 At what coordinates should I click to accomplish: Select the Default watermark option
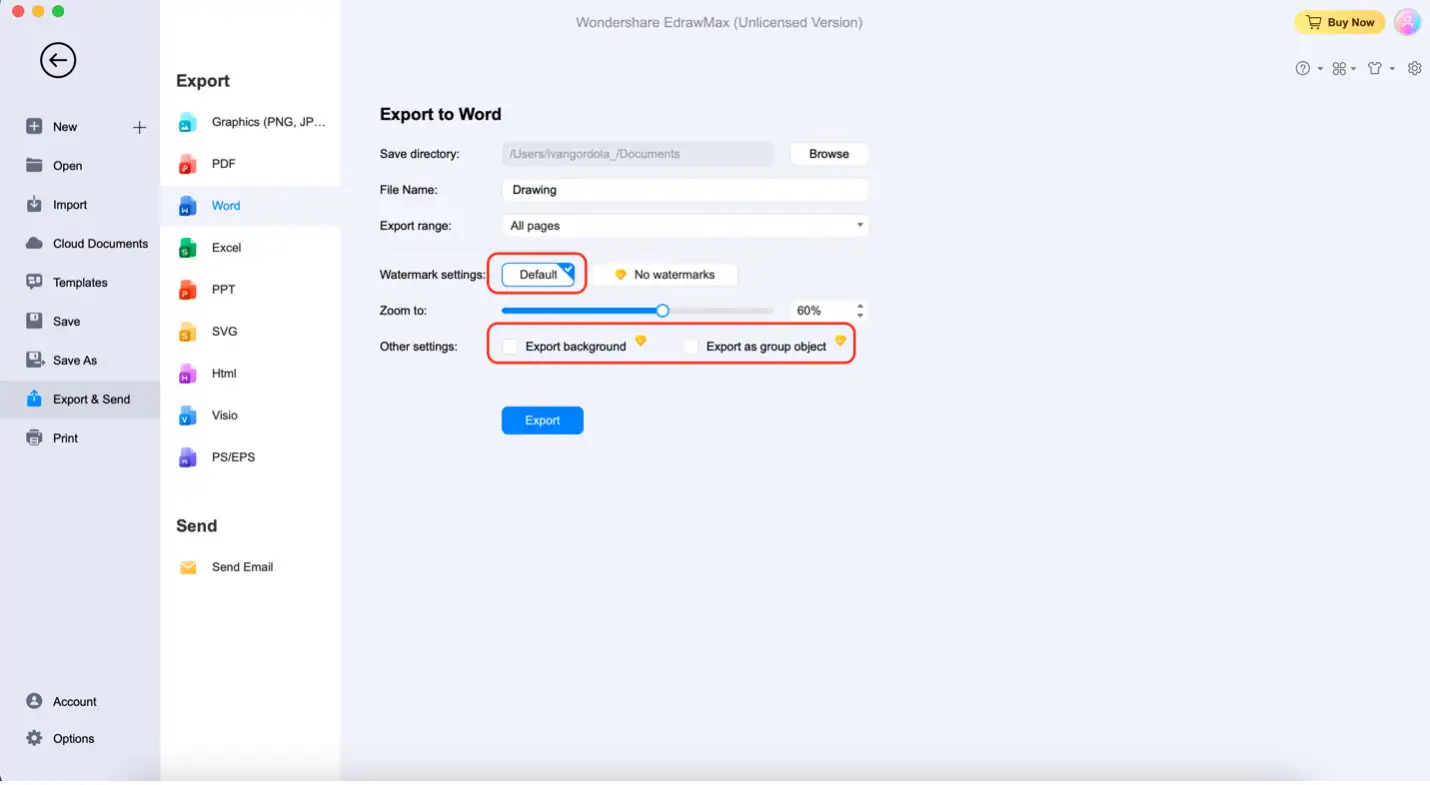coord(538,275)
